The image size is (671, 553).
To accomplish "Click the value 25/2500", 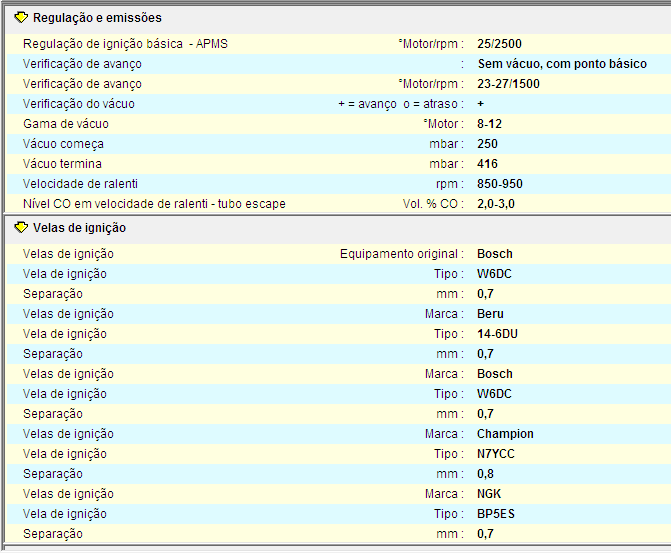I will [499, 44].
